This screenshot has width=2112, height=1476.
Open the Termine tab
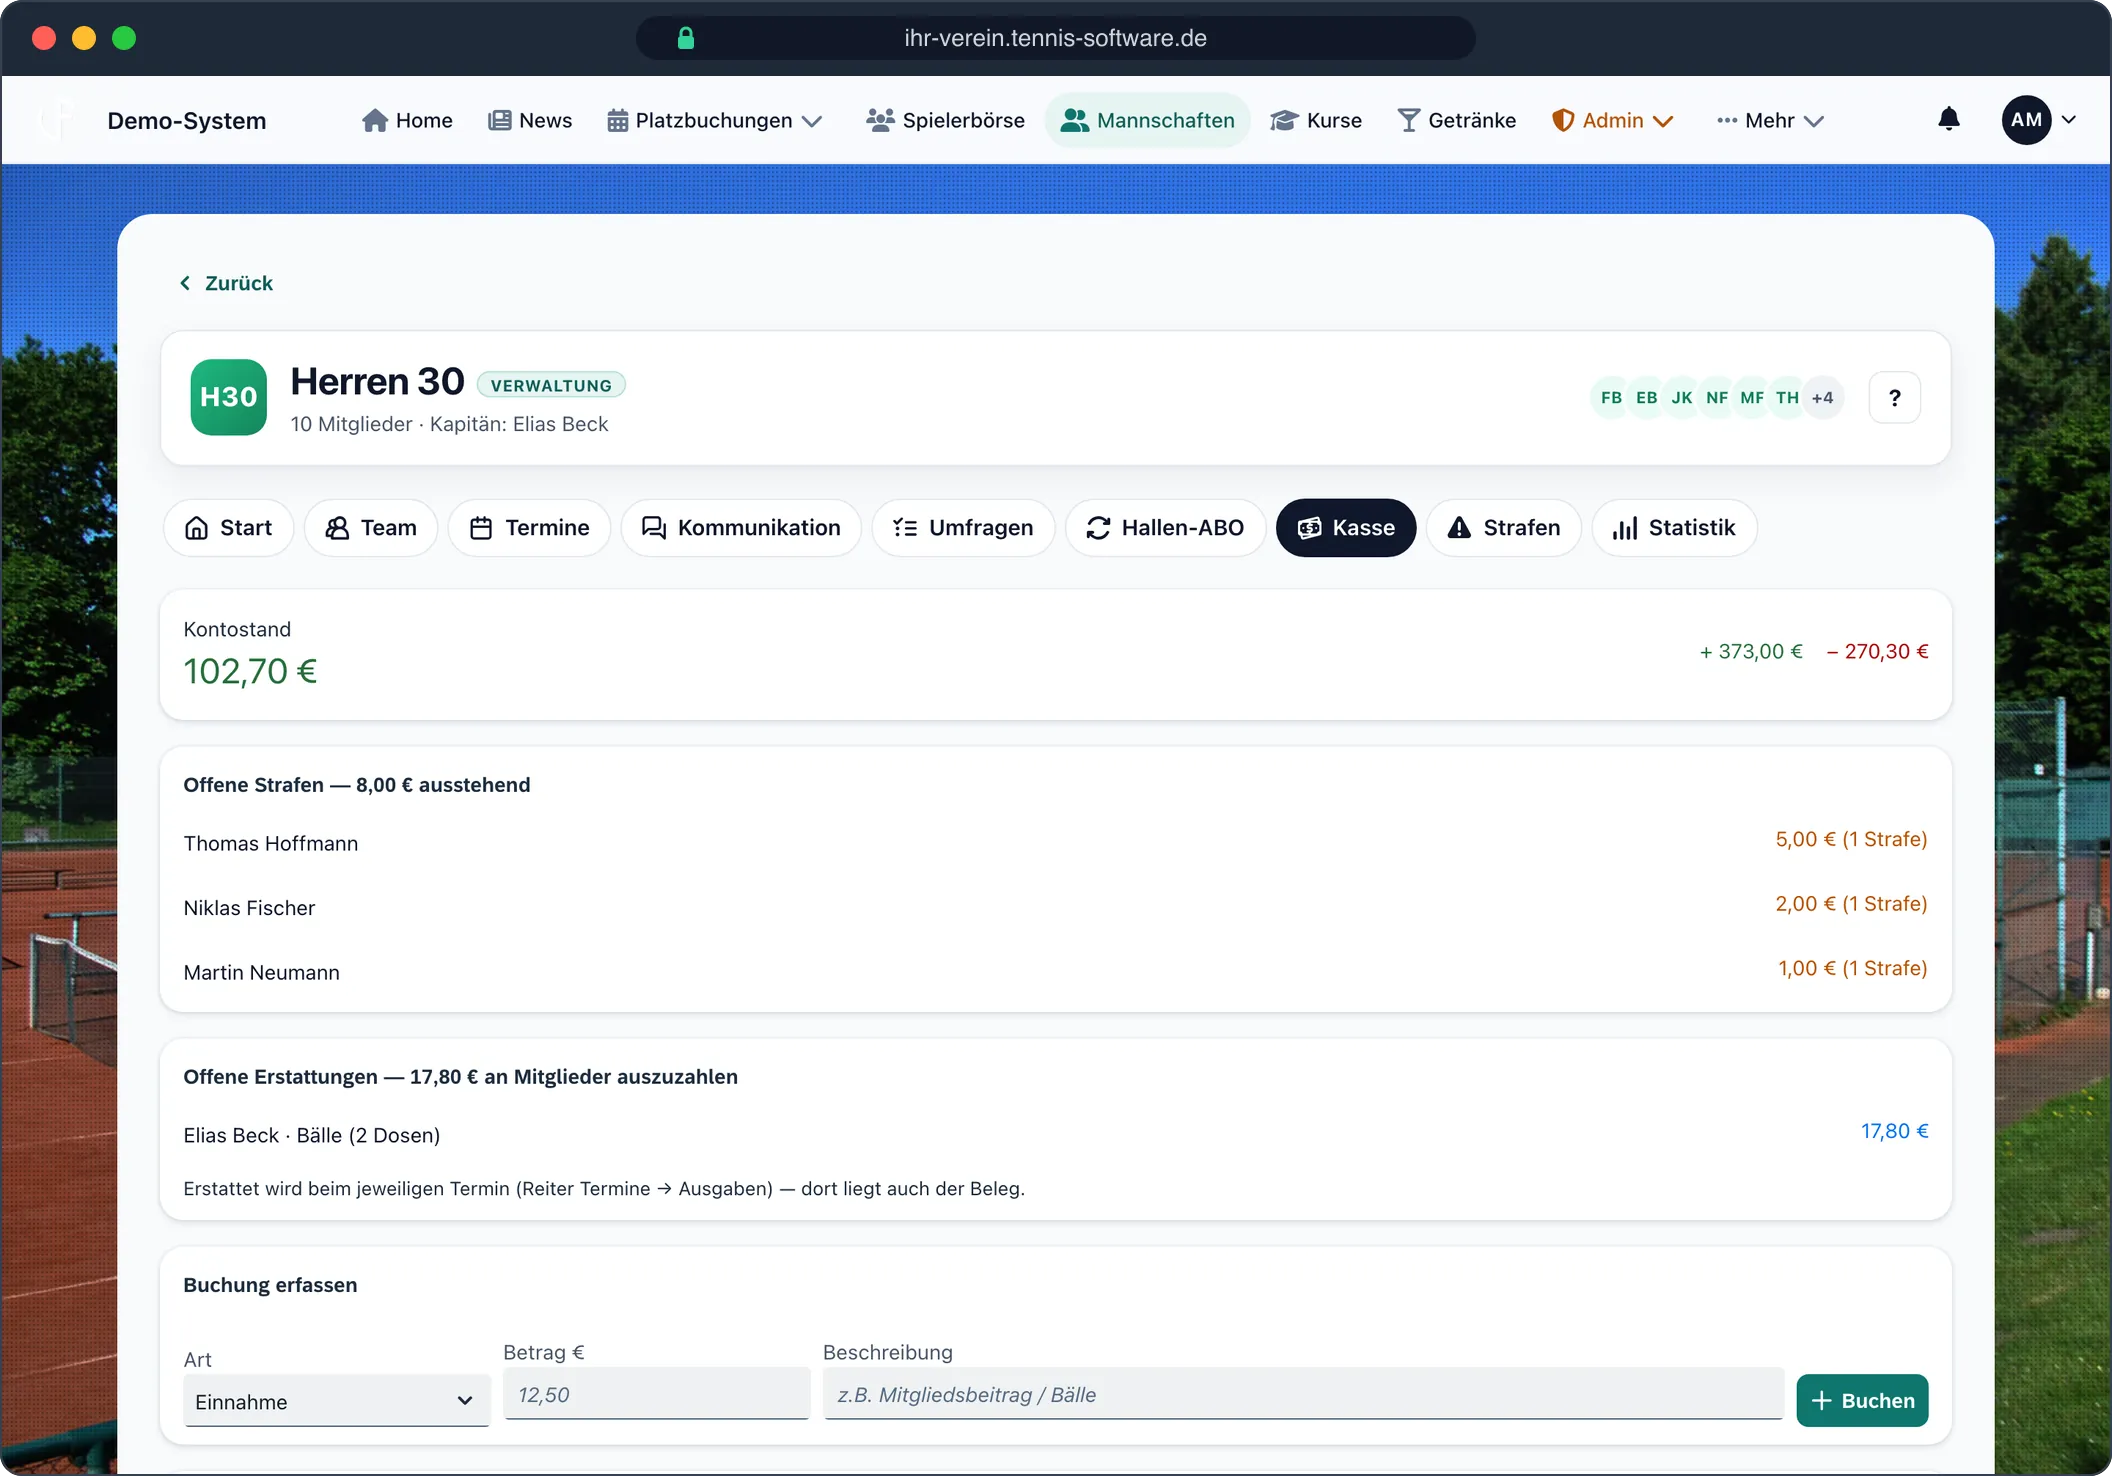pos(530,528)
